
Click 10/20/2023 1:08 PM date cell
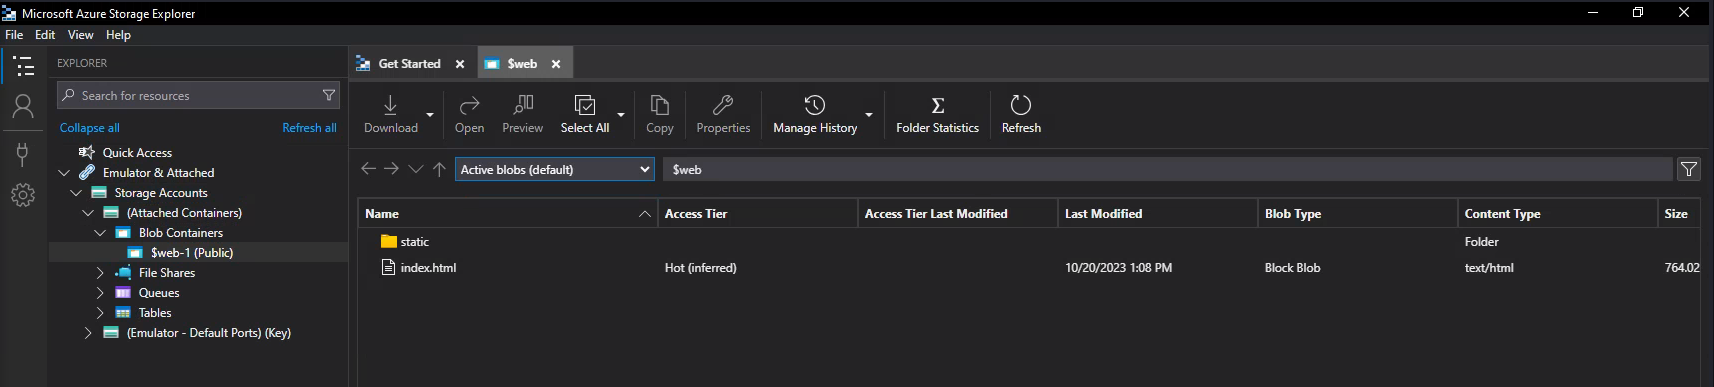[x=1118, y=268]
